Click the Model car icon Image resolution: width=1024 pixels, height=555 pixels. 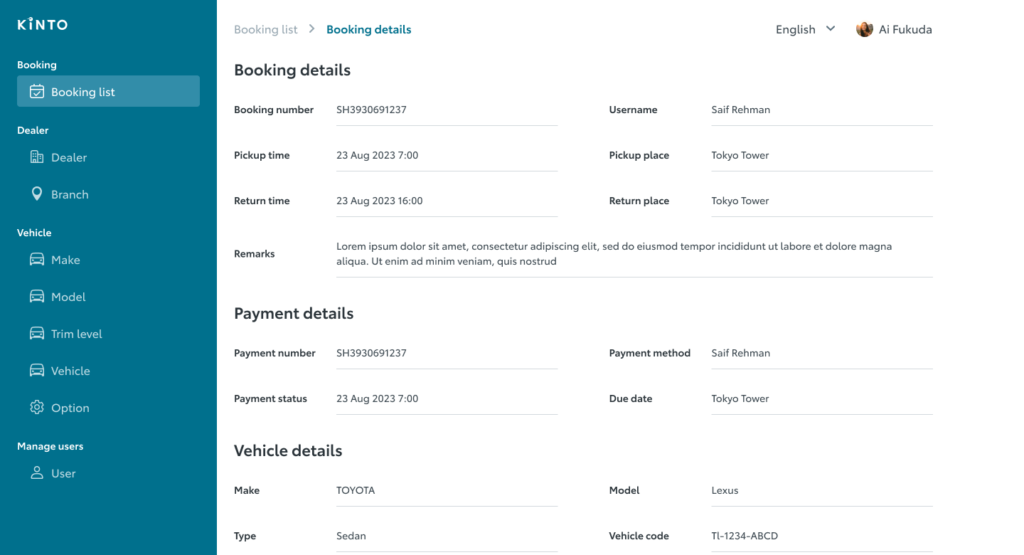(x=37, y=297)
